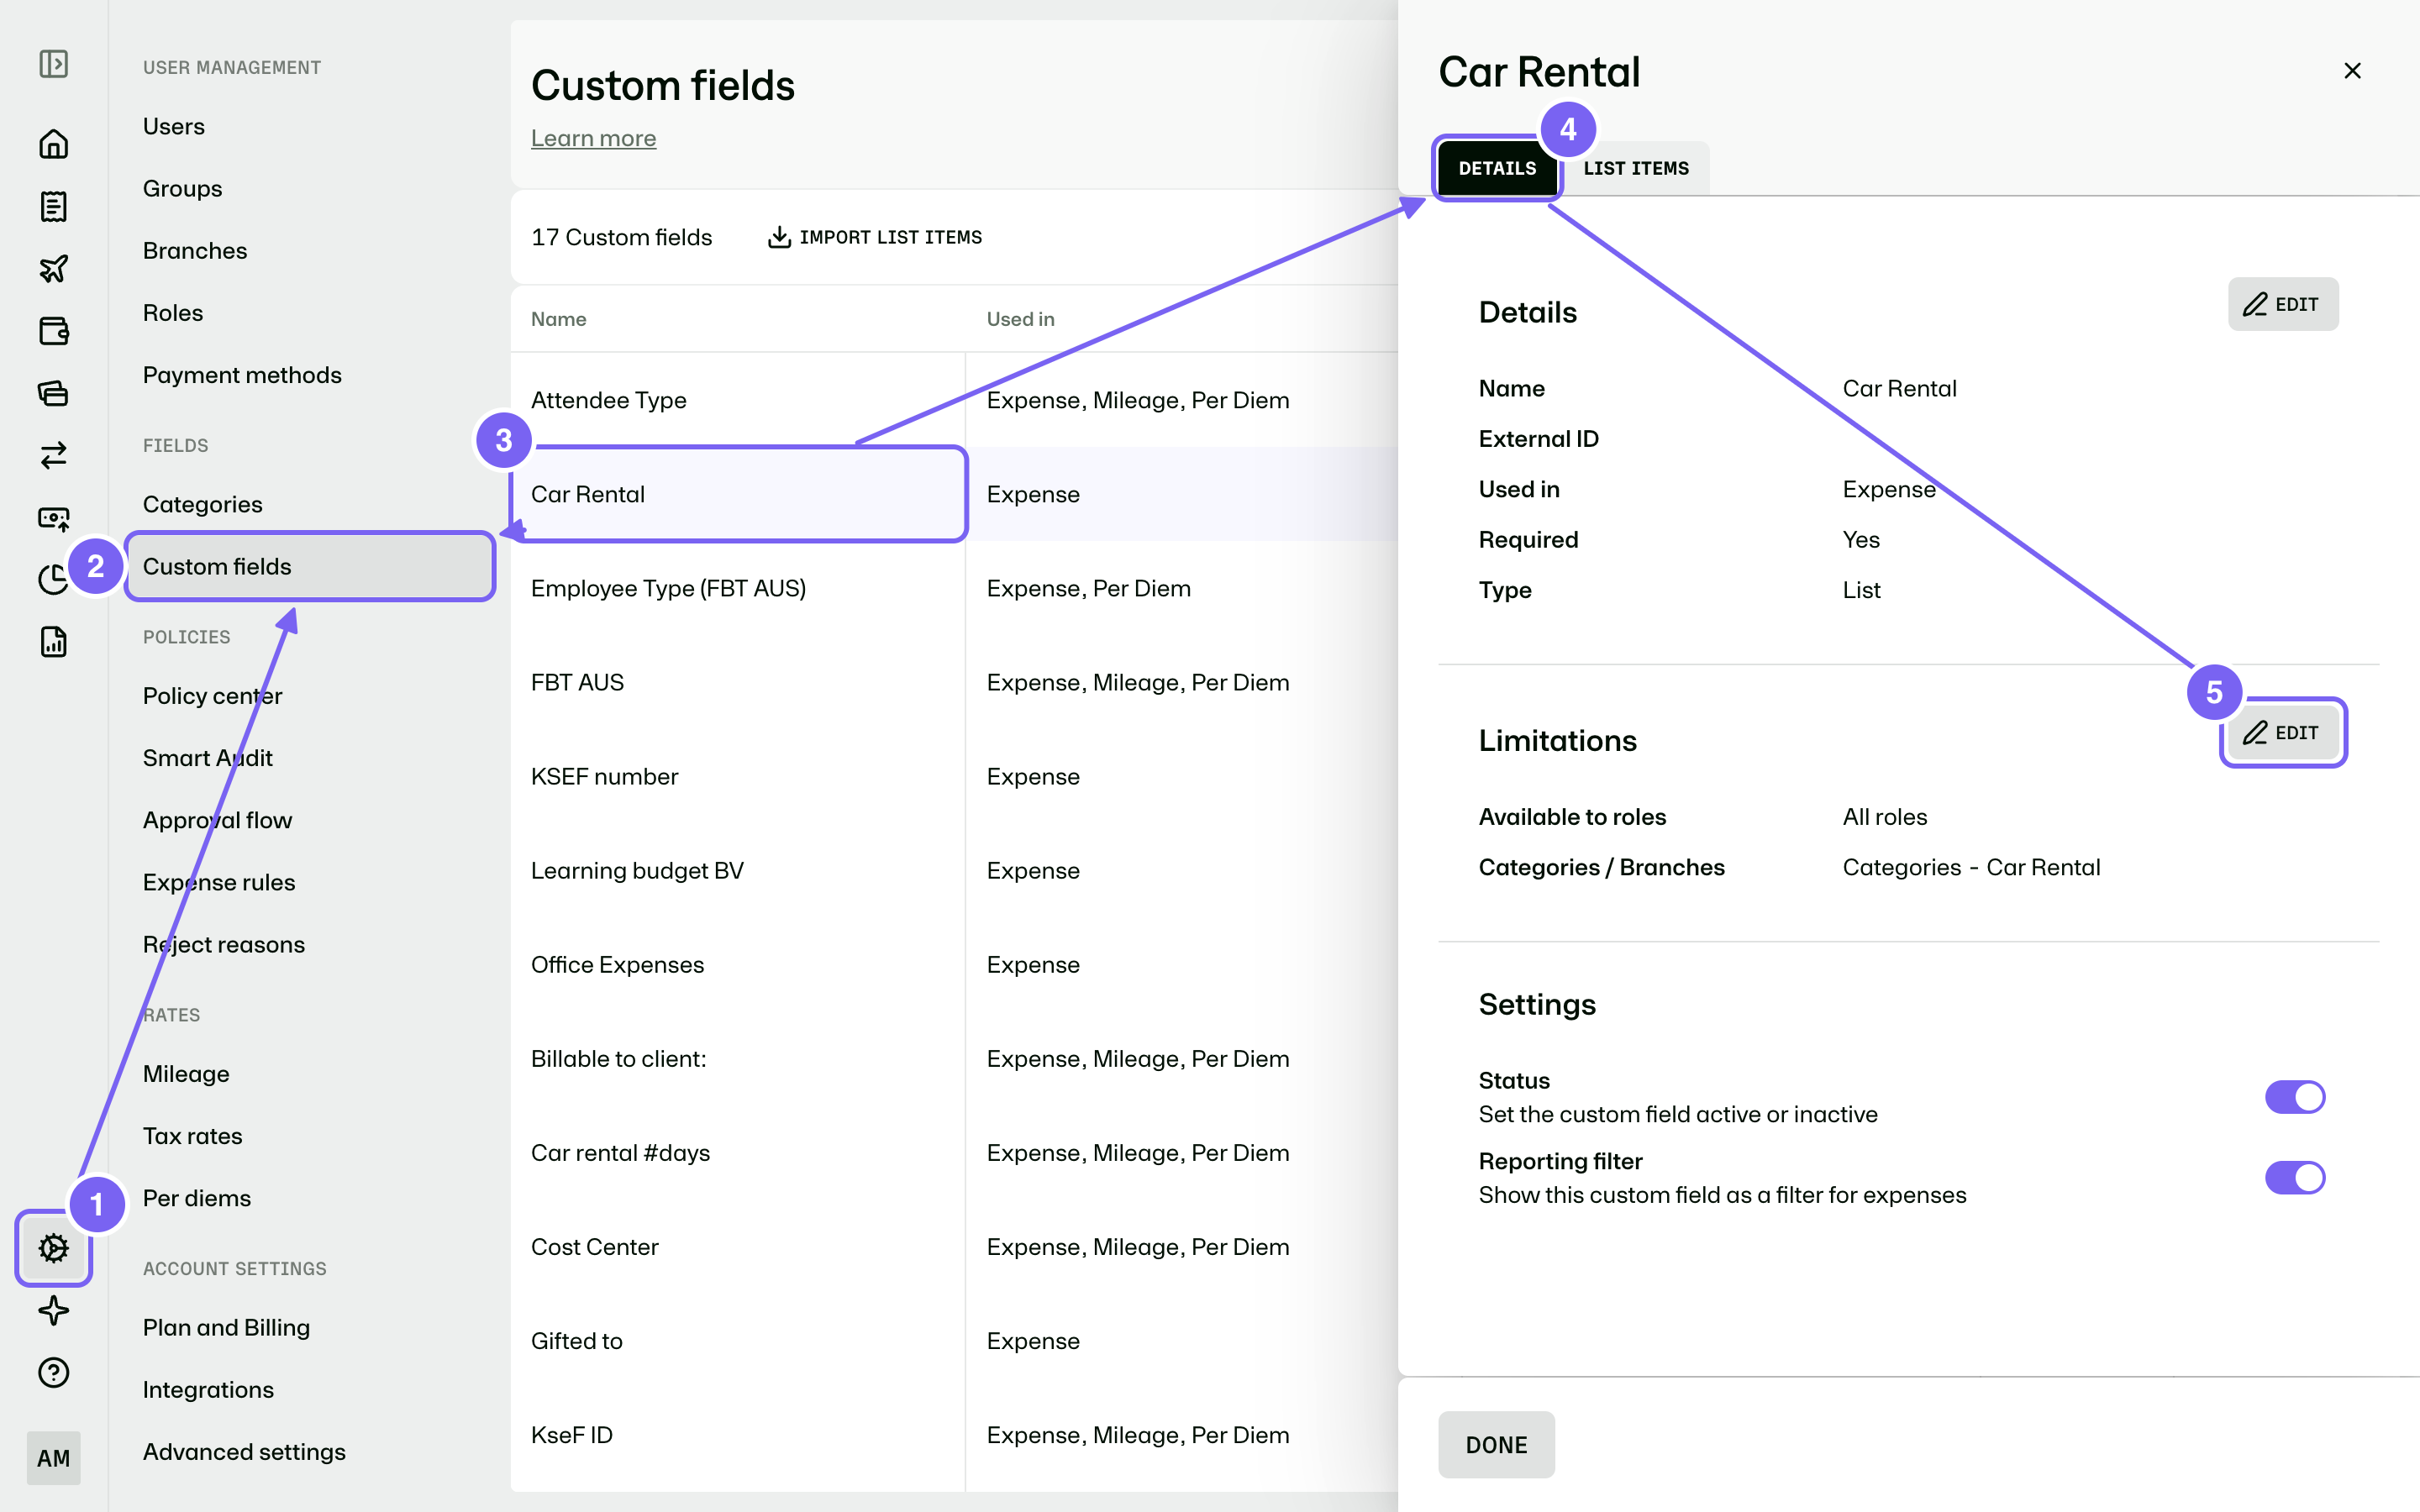
Task: Open the wallet icon in left rail
Action: click(54, 331)
